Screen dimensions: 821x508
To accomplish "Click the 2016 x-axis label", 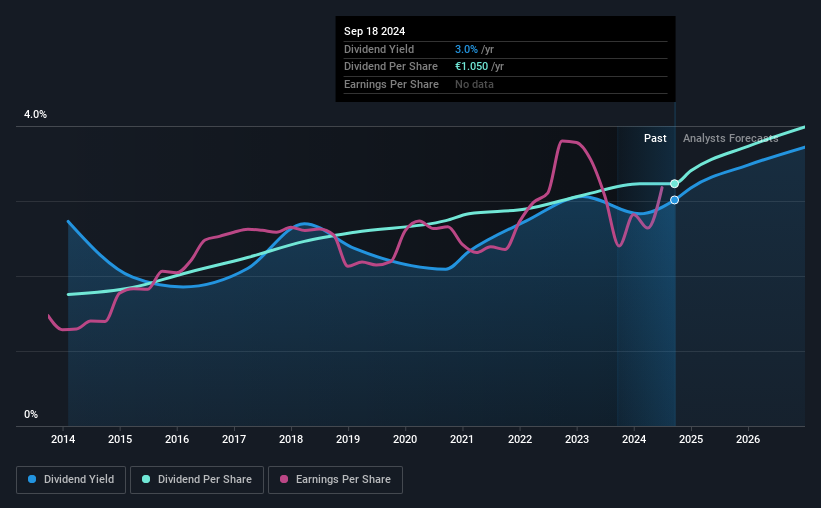I will pyautogui.click(x=177, y=439).
